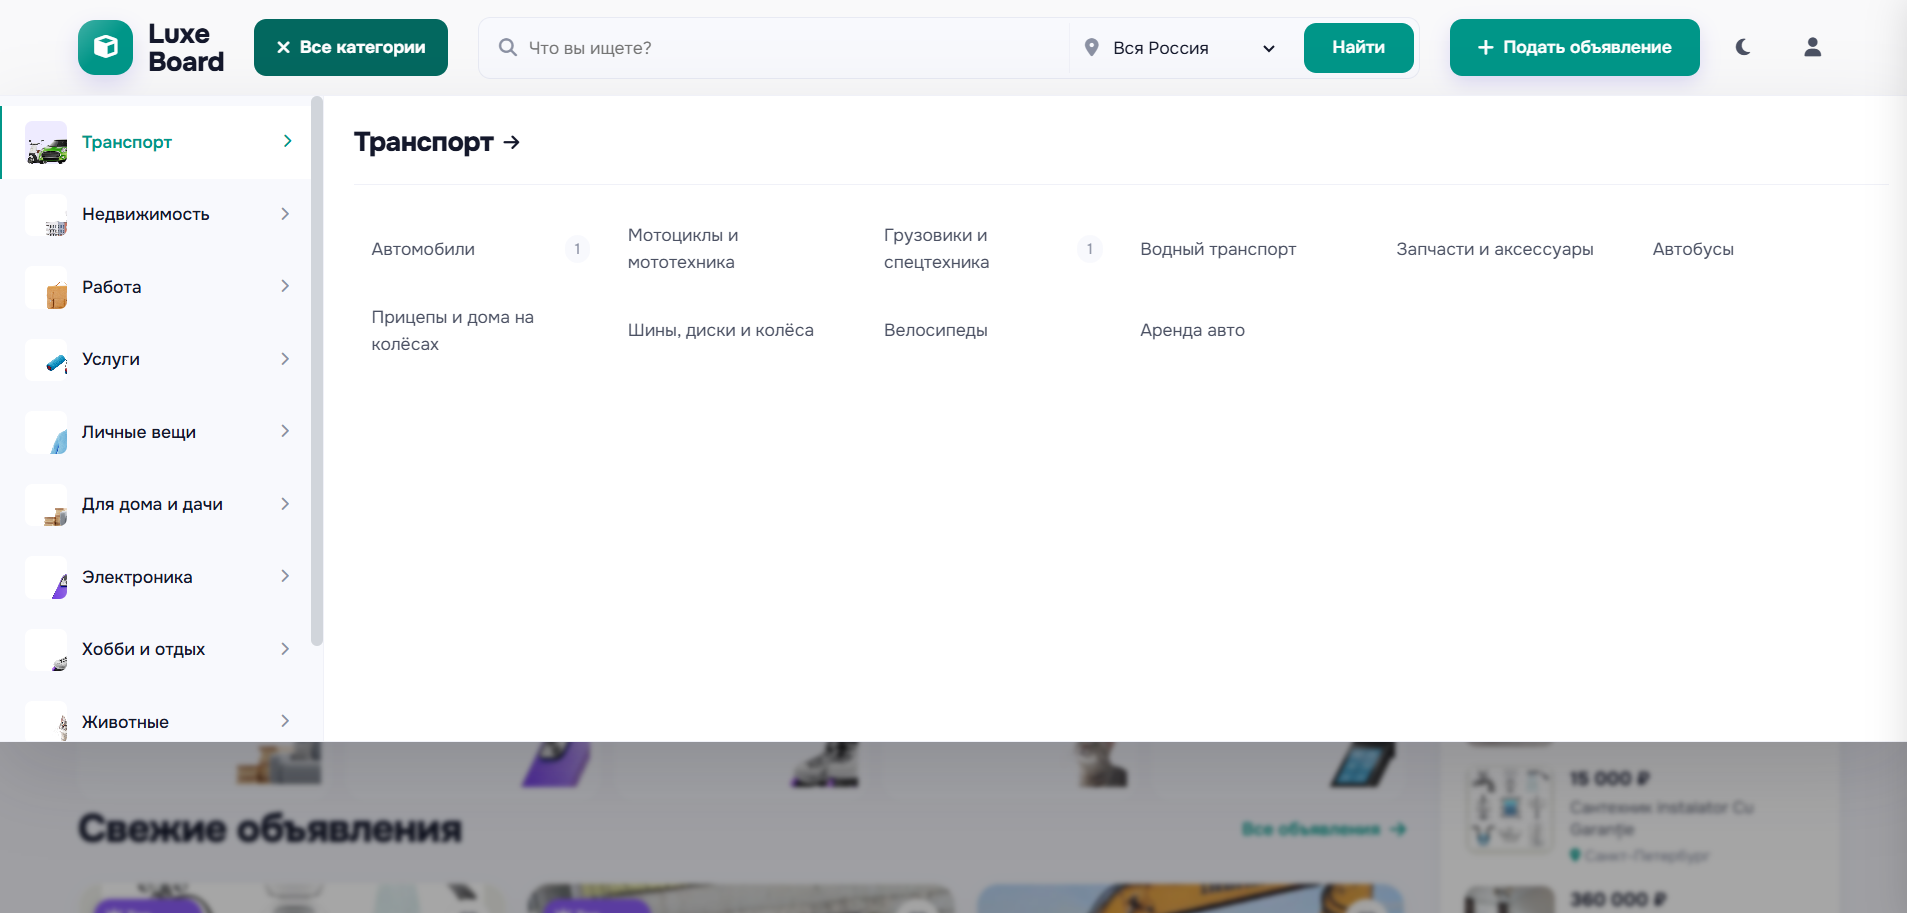Viewport: 1907px width, 913px height.
Task: Expand chevron next to Животные
Action: click(285, 721)
